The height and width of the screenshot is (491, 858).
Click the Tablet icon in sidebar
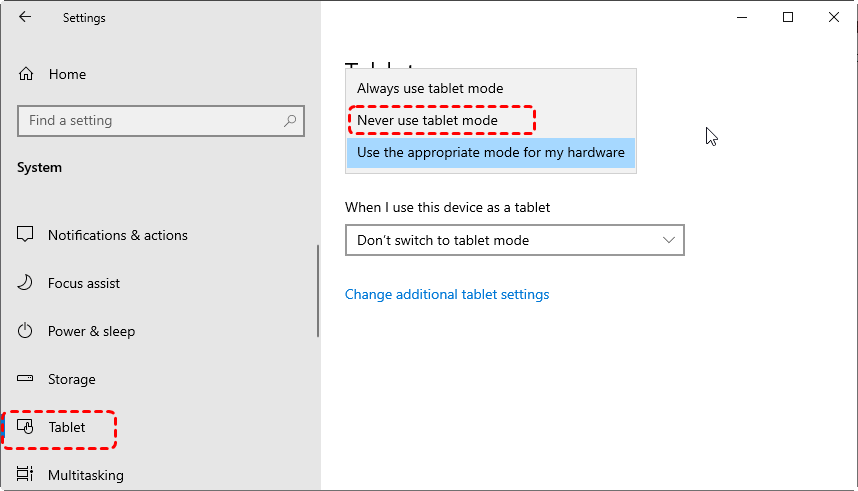click(x=26, y=427)
